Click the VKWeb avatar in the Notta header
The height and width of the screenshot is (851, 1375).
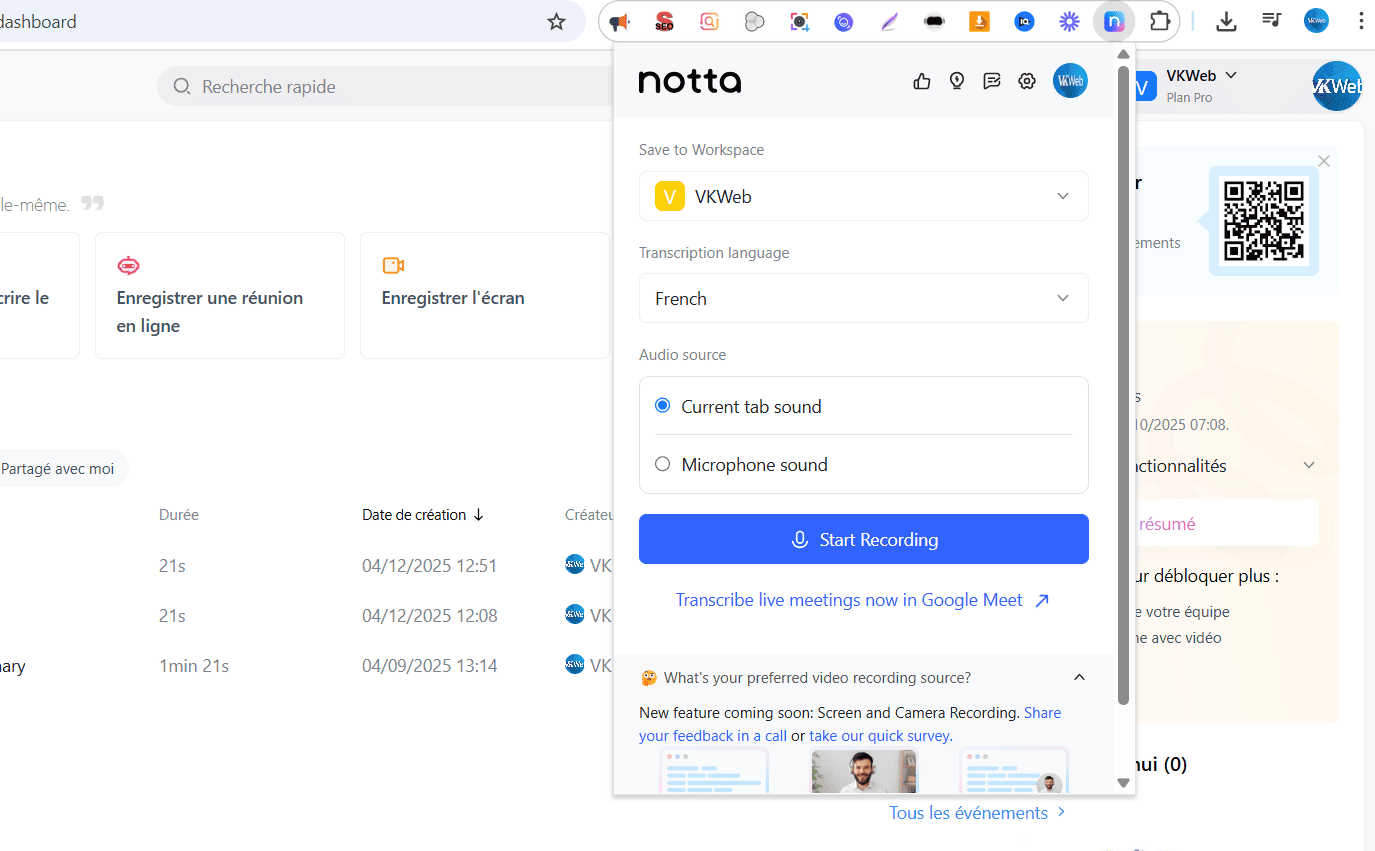1070,81
